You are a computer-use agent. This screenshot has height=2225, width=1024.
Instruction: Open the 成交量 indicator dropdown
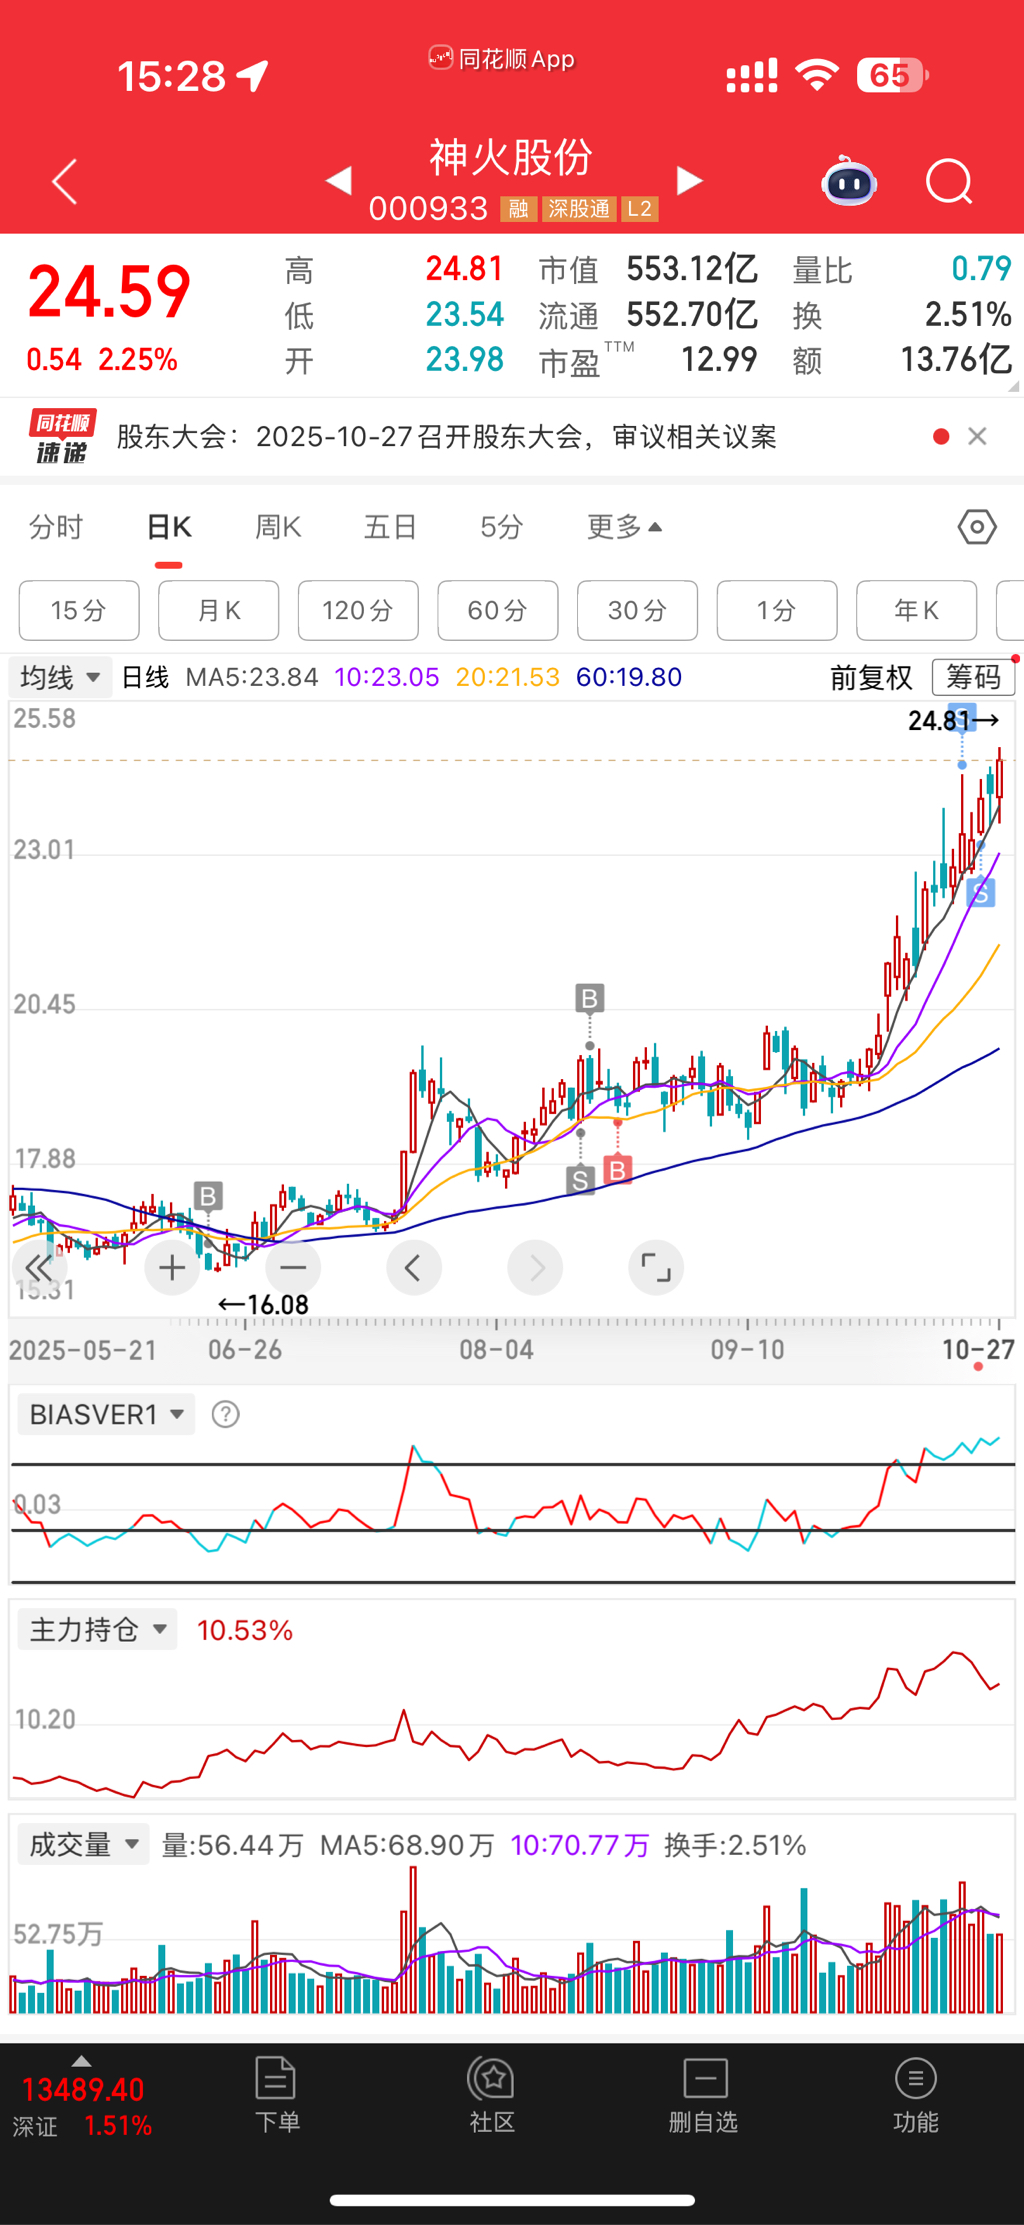[84, 1845]
